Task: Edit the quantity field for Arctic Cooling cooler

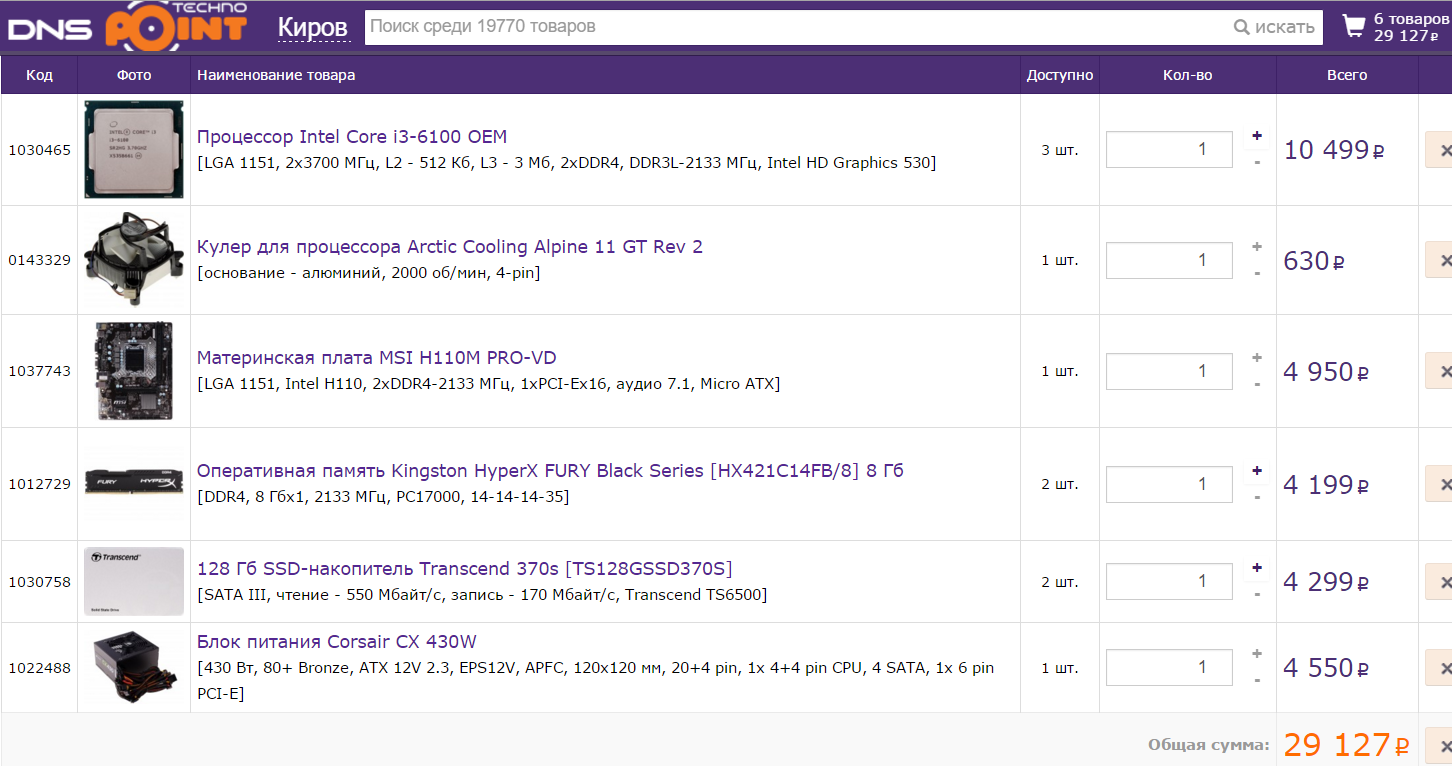Action: 1169,260
